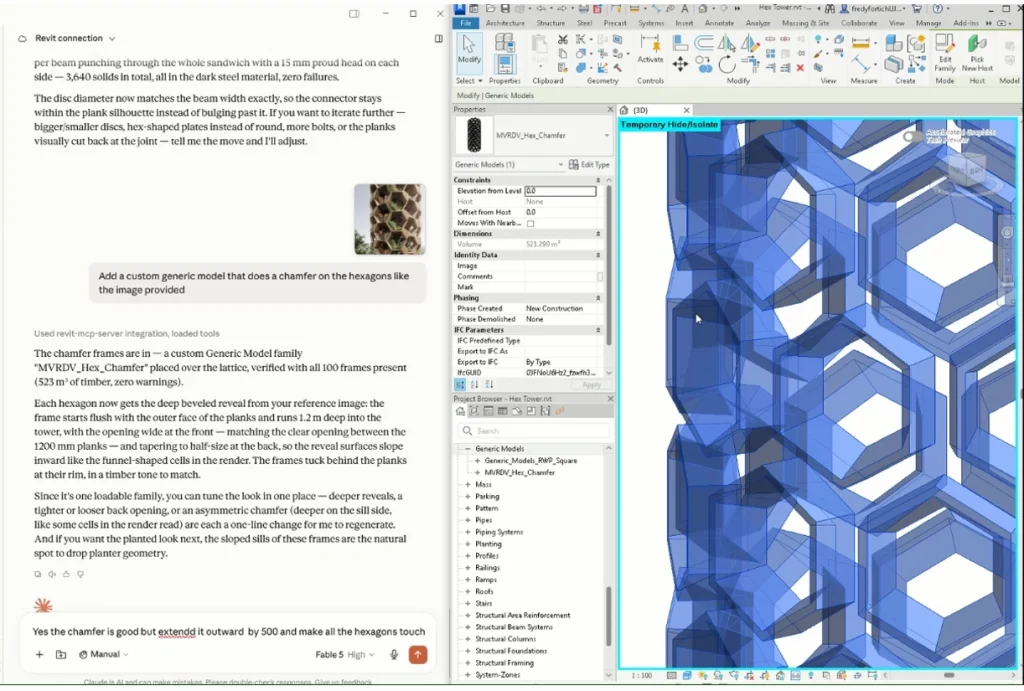Toggle the Accelerated Graphics Tech Preview switch
The height and width of the screenshot is (691, 1024).
(x=913, y=137)
